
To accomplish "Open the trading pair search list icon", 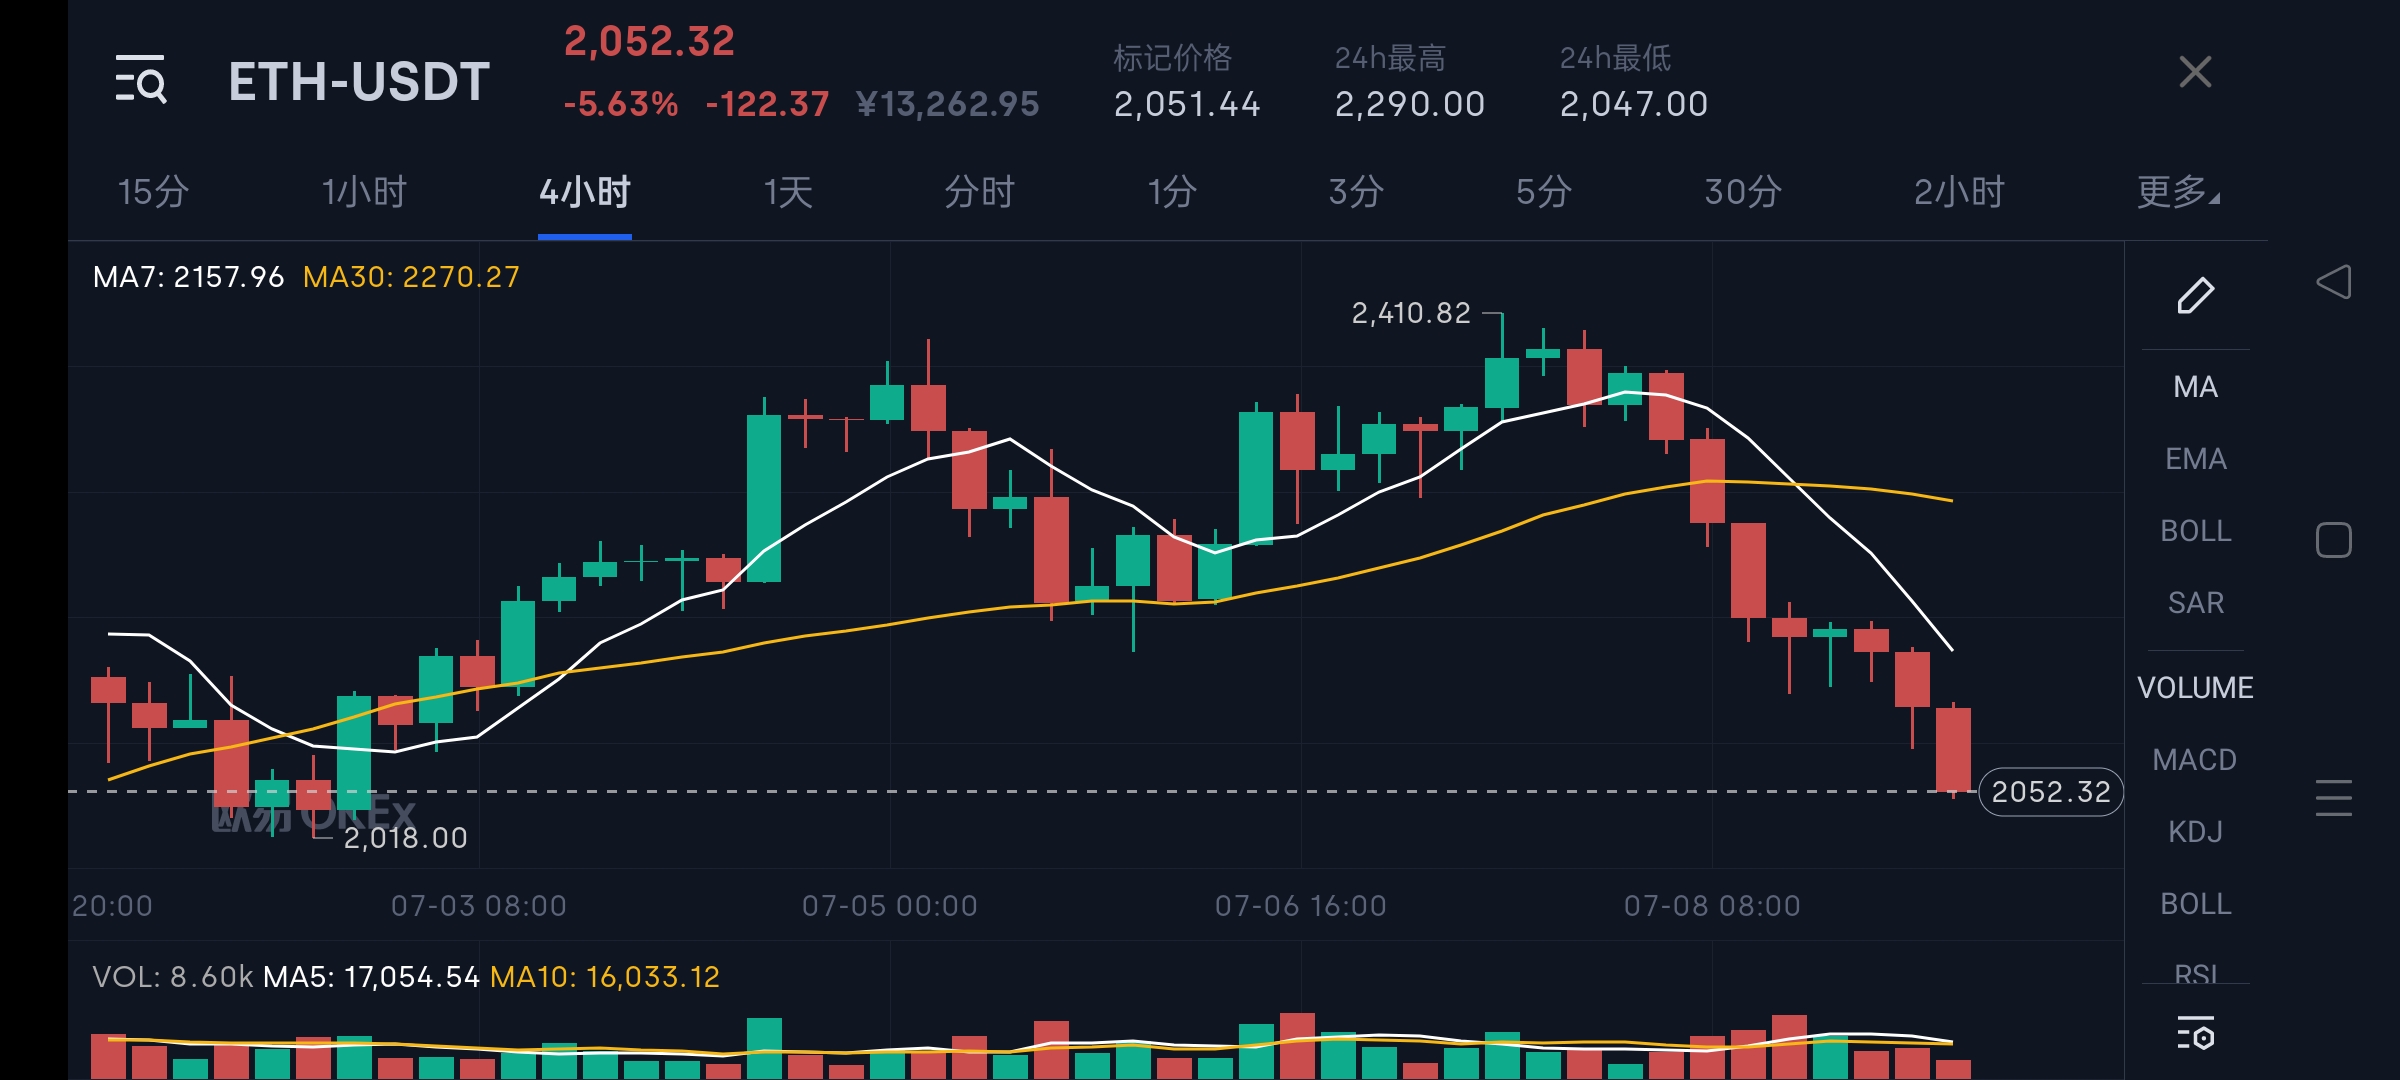I will click(140, 79).
